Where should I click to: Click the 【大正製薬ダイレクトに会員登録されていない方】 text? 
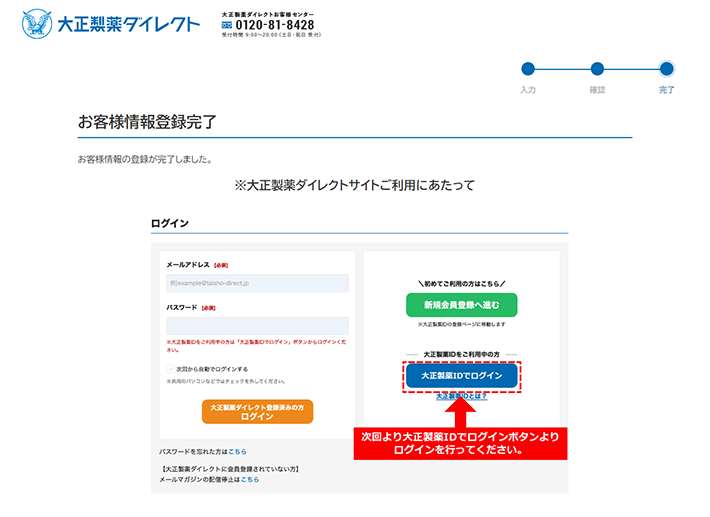pyautogui.click(x=230, y=469)
